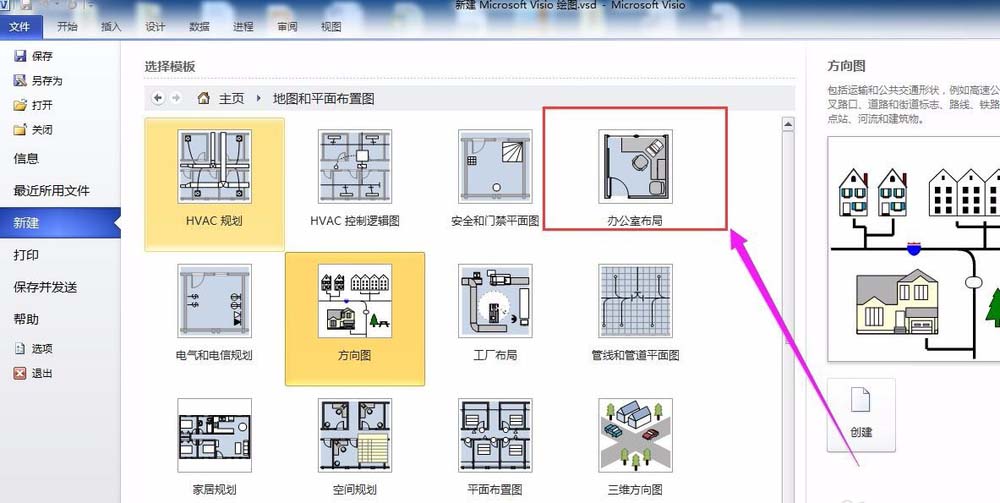Click the 保存 save icon
1000x503 pixels.
20,56
